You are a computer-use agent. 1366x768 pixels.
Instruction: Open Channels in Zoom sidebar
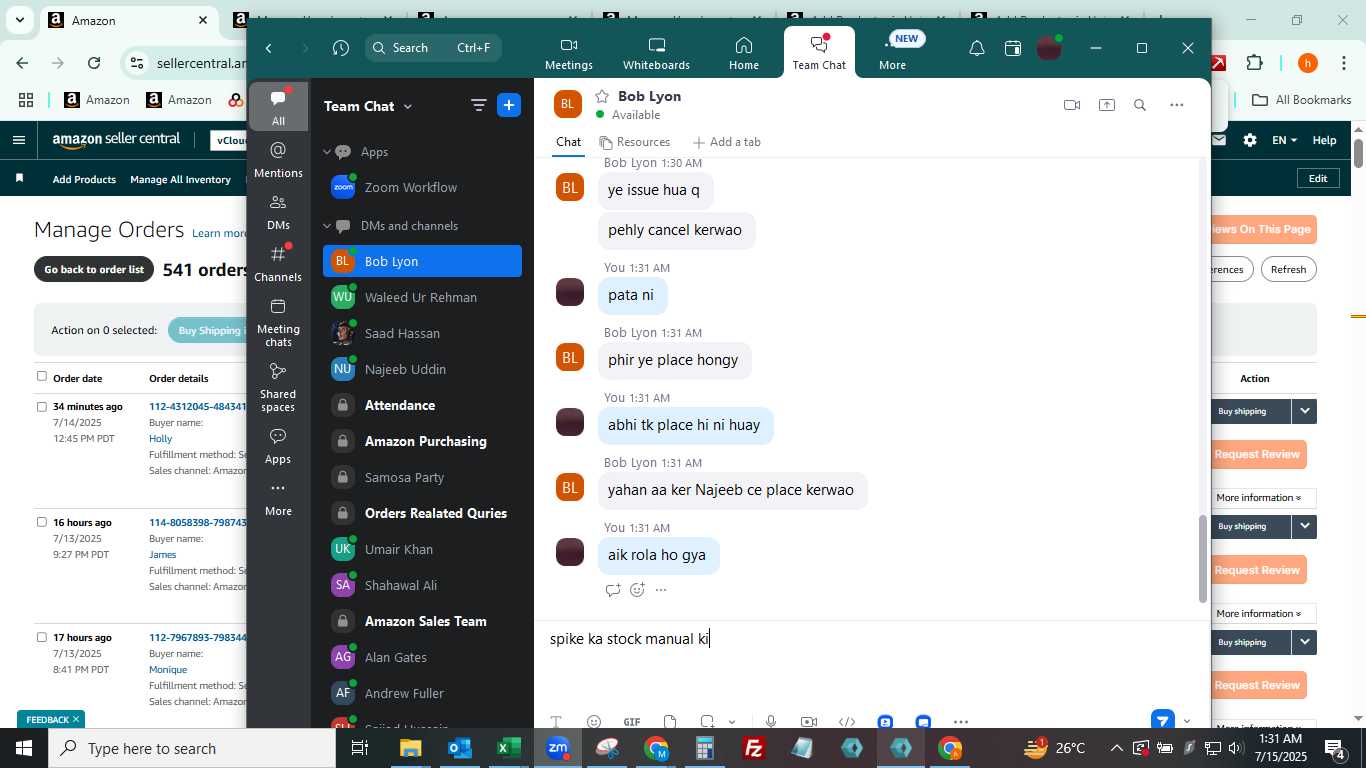pyautogui.click(x=278, y=264)
